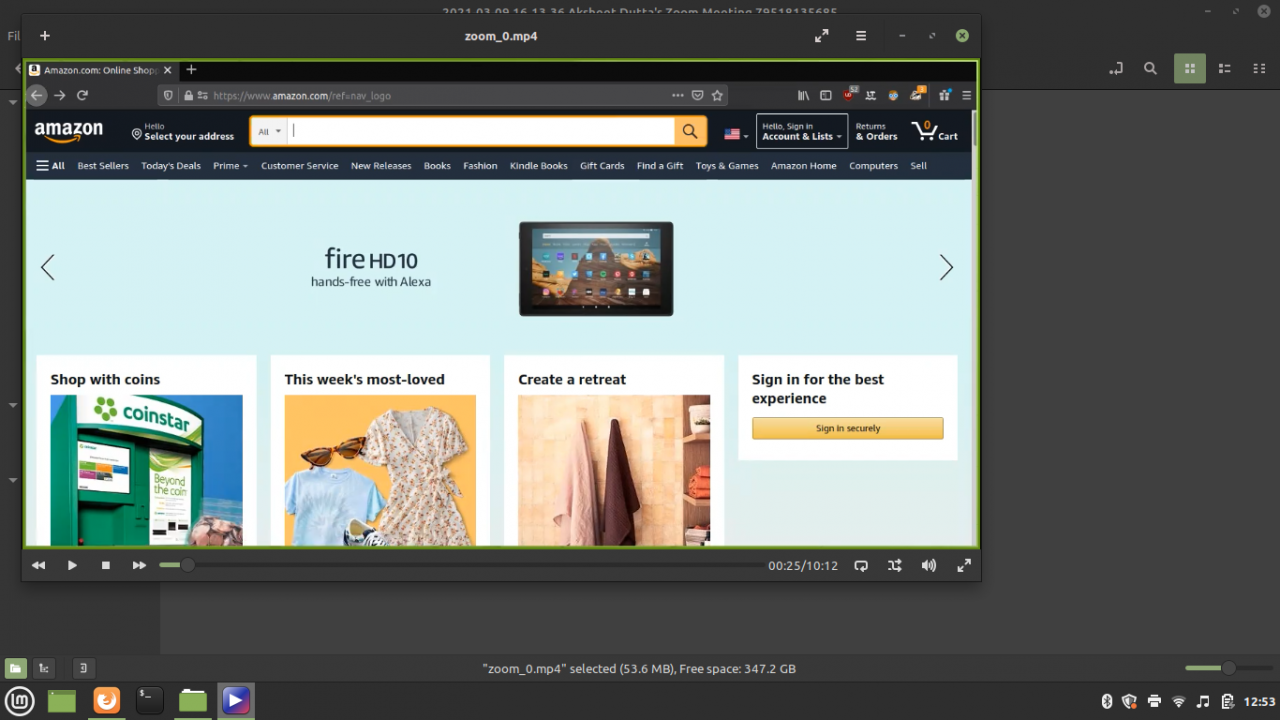The height and width of the screenshot is (720, 1280).
Task: Launch Firefox from the taskbar
Action: [106, 701]
